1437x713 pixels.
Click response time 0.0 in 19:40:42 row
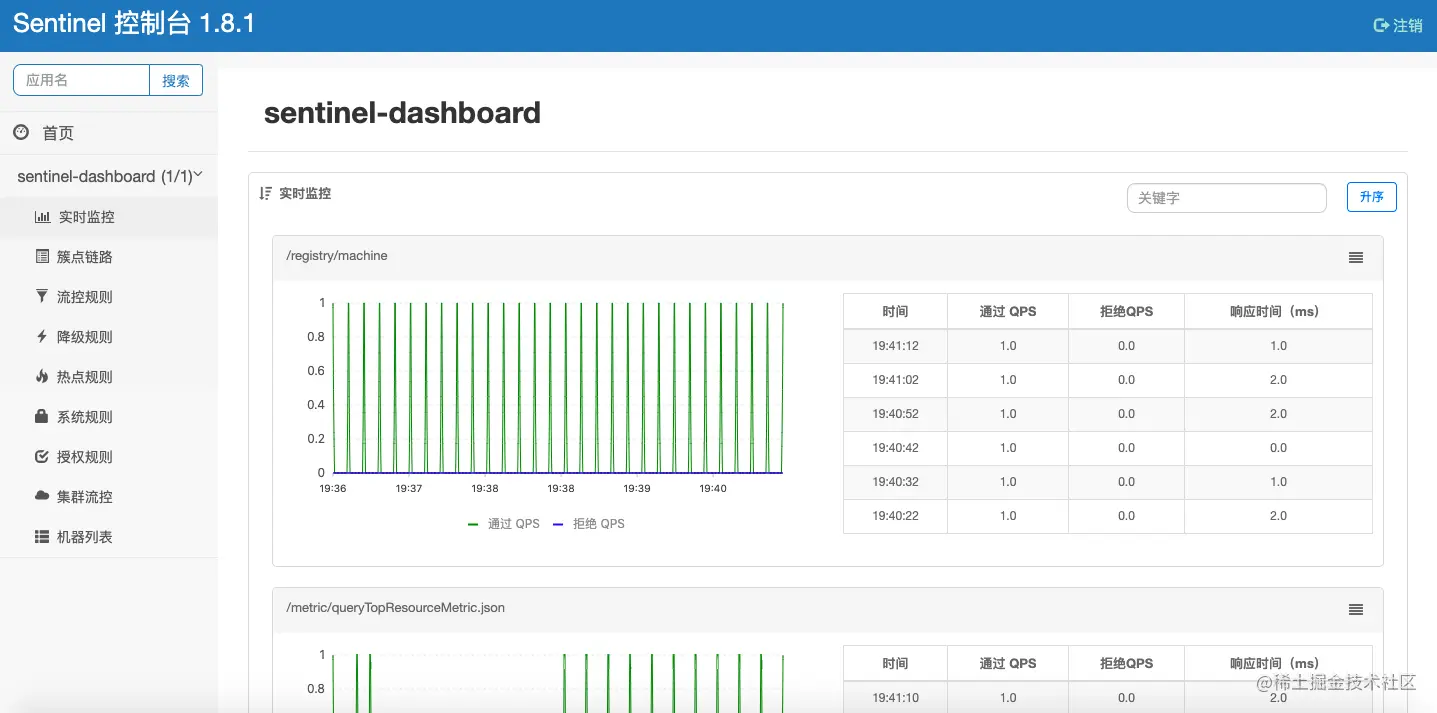click(x=1278, y=448)
